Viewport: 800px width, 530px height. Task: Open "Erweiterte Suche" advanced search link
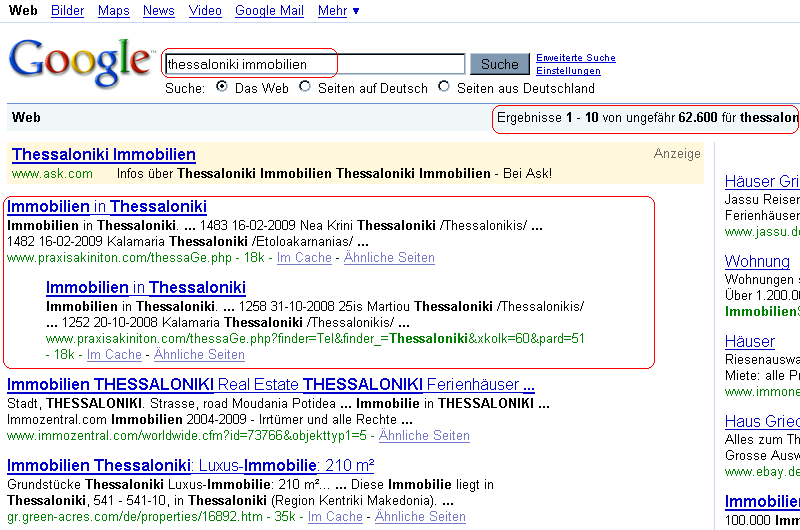click(576, 58)
